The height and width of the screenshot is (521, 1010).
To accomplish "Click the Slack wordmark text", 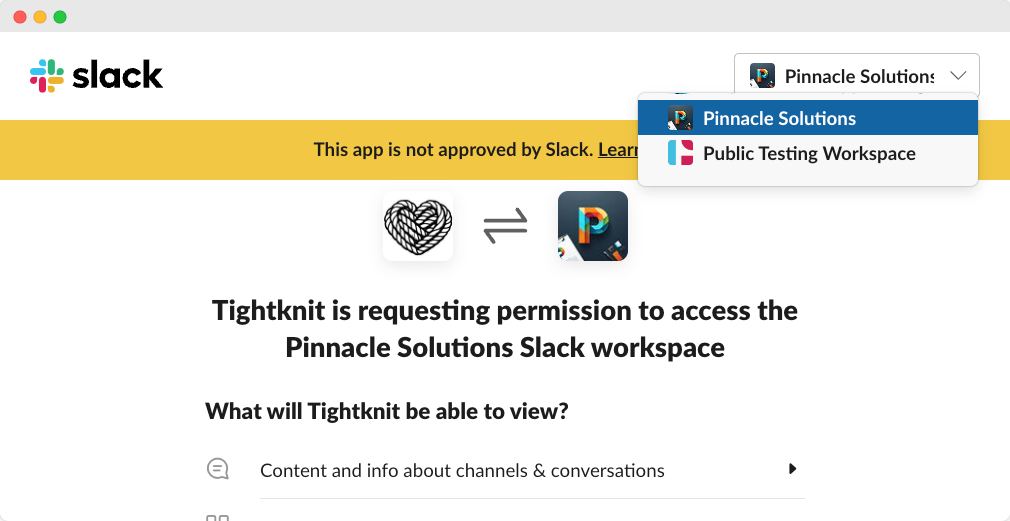I will [x=117, y=75].
